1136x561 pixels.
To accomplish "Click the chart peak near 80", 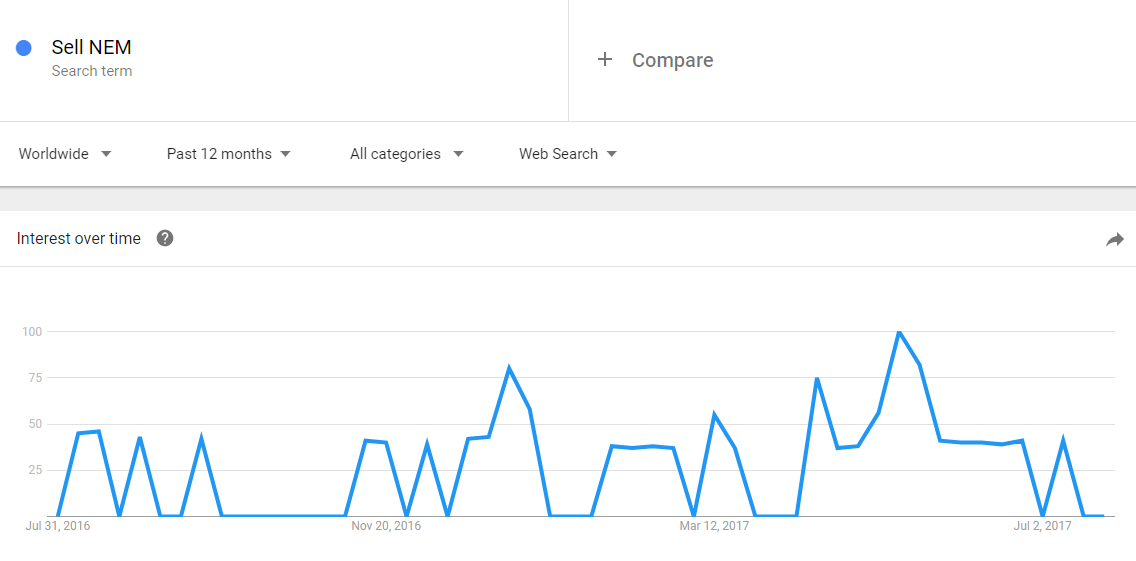I will [x=509, y=368].
